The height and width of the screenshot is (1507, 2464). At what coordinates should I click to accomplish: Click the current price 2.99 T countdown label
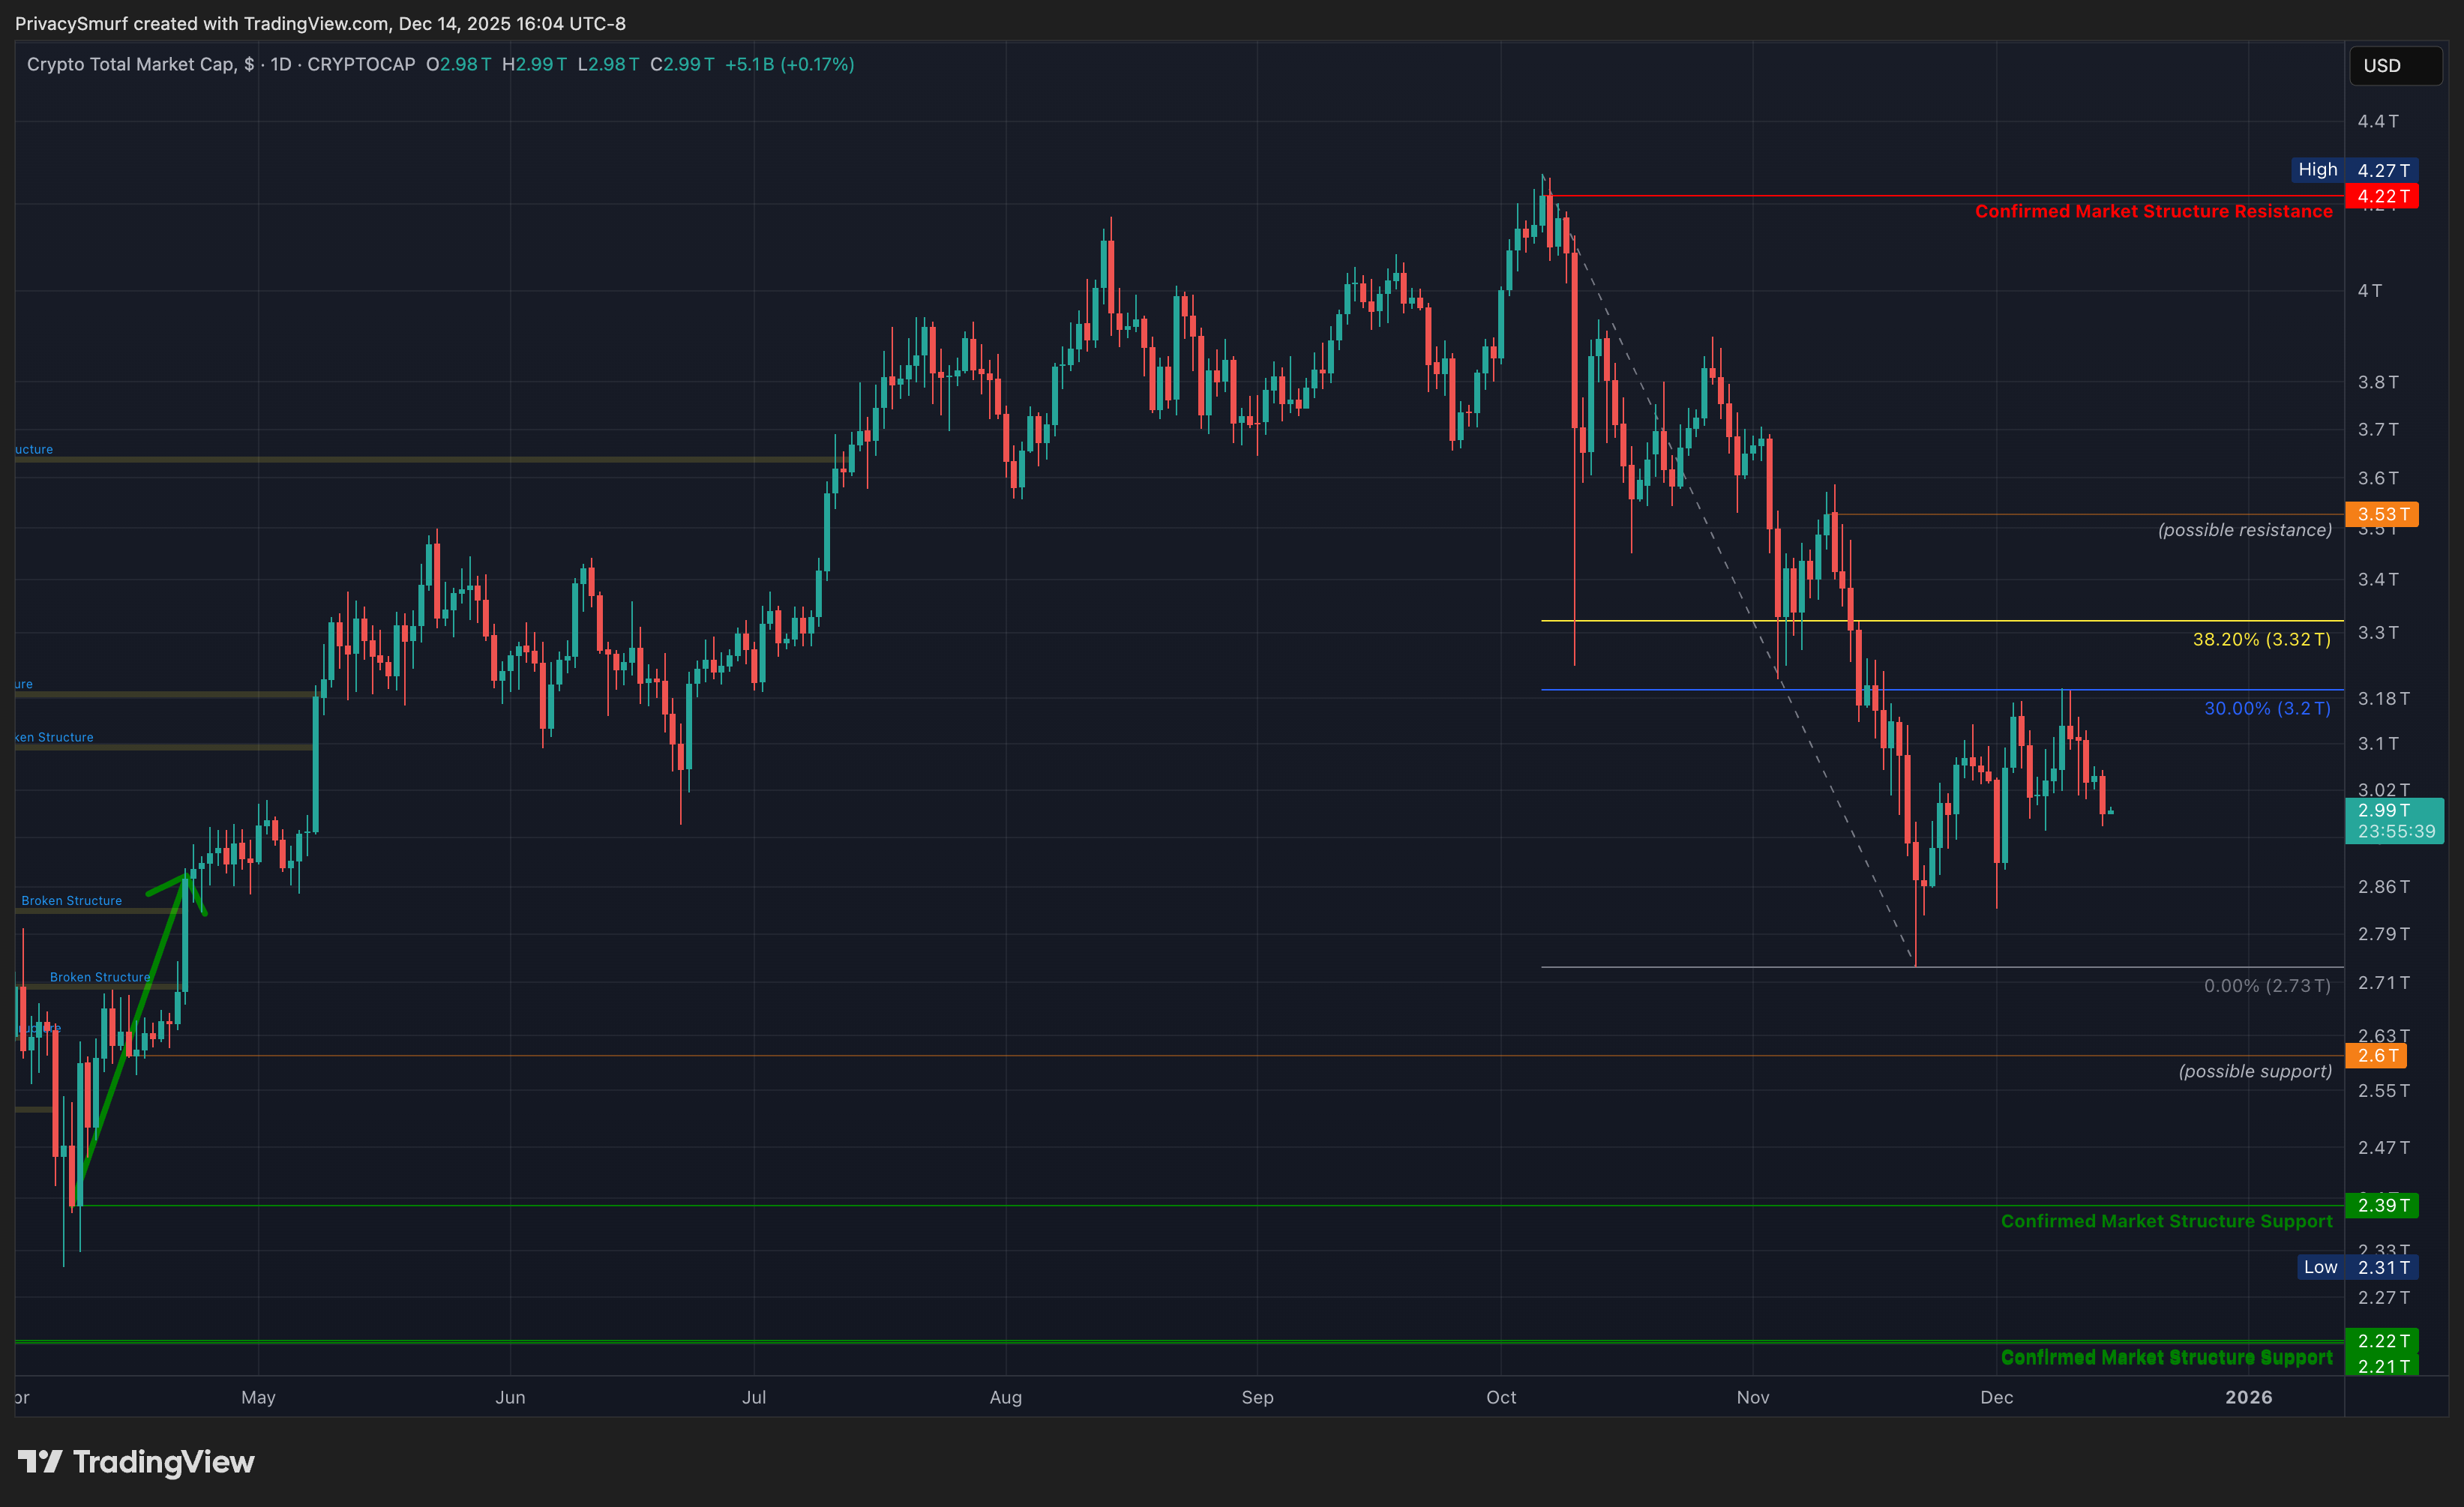pyautogui.click(x=2394, y=820)
